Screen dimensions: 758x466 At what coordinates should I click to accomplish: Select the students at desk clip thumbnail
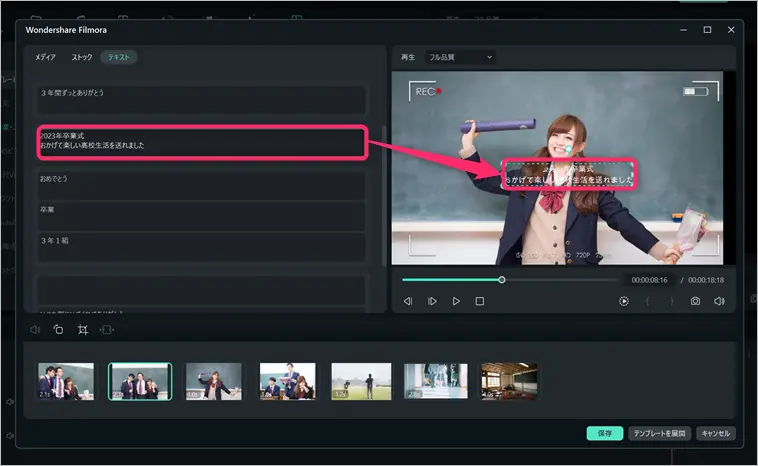288,381
